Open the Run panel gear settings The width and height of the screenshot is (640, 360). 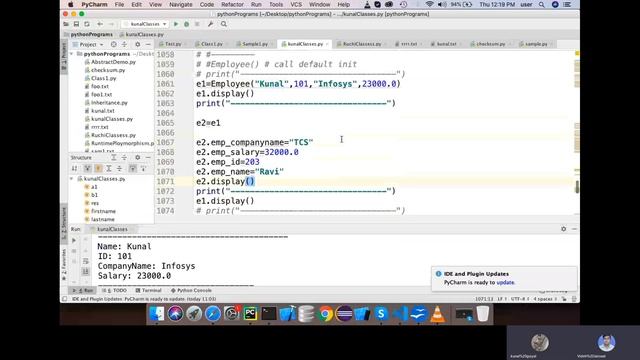564,229
